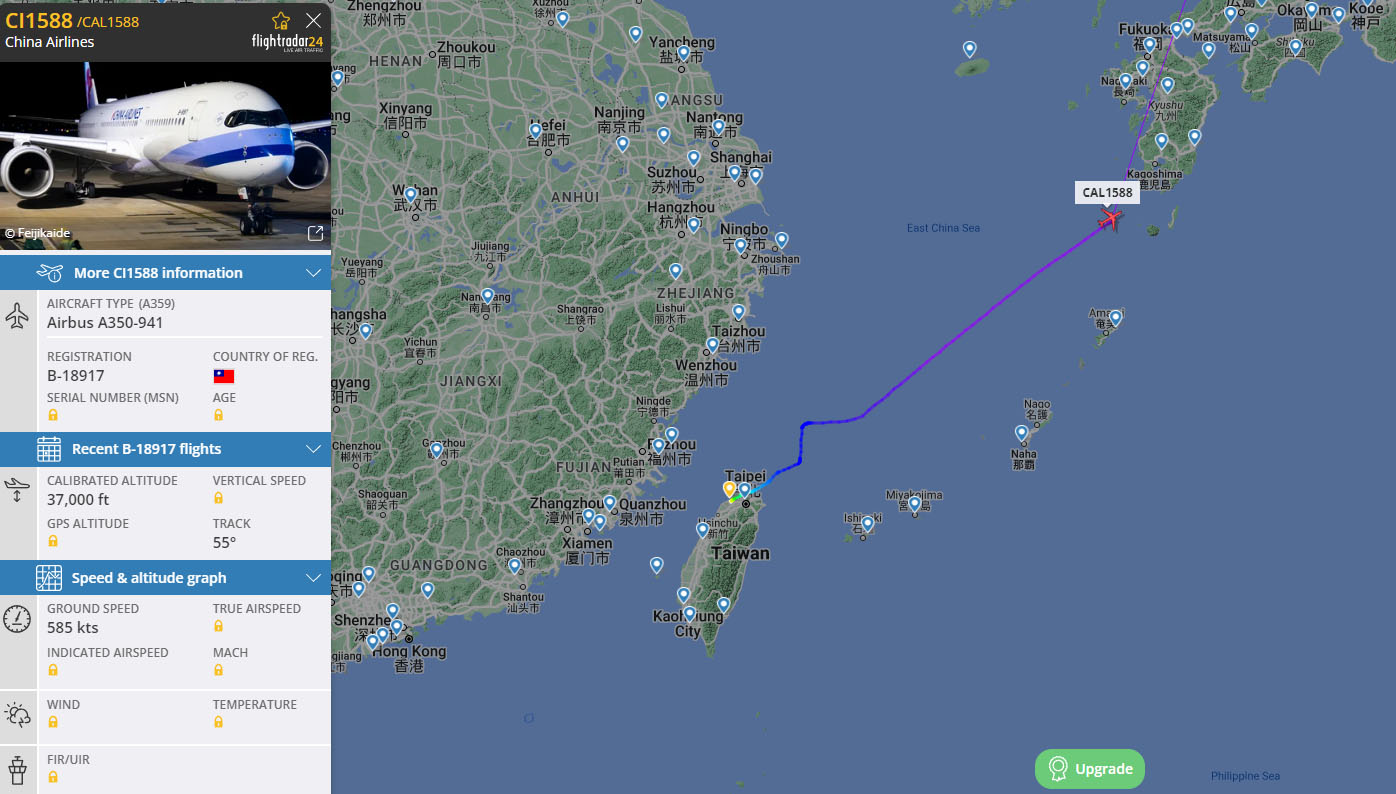Click the locked Wind padlock icon
The height and width of the screenshot is (794, 1396).
point(53,722)
